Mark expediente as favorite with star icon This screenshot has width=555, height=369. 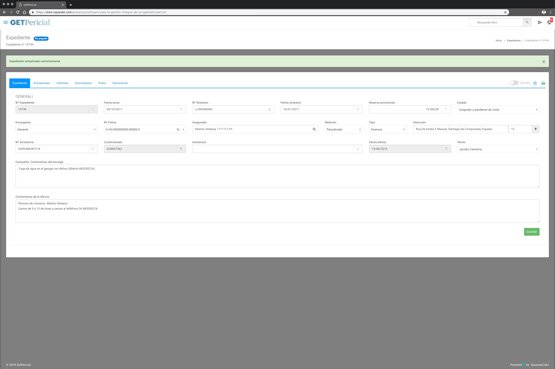(535, 83)
